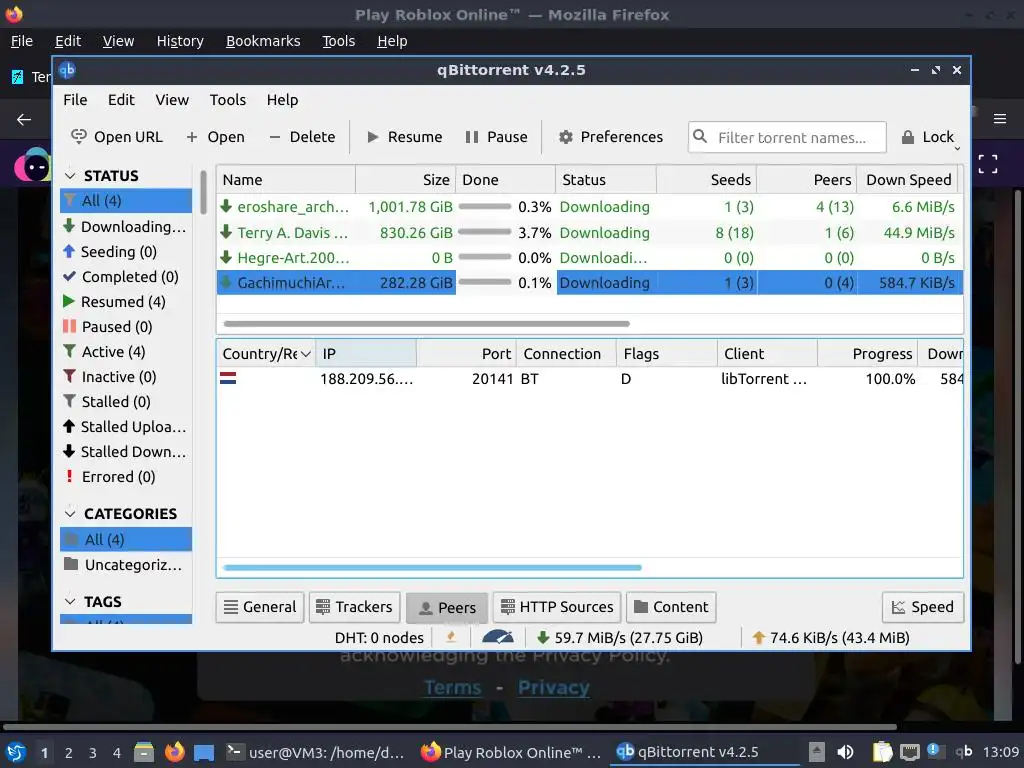The width and height of the screenshot is (1024, 768).
Task: Click the Delete minus icon
Action: [x=275, y=137]
